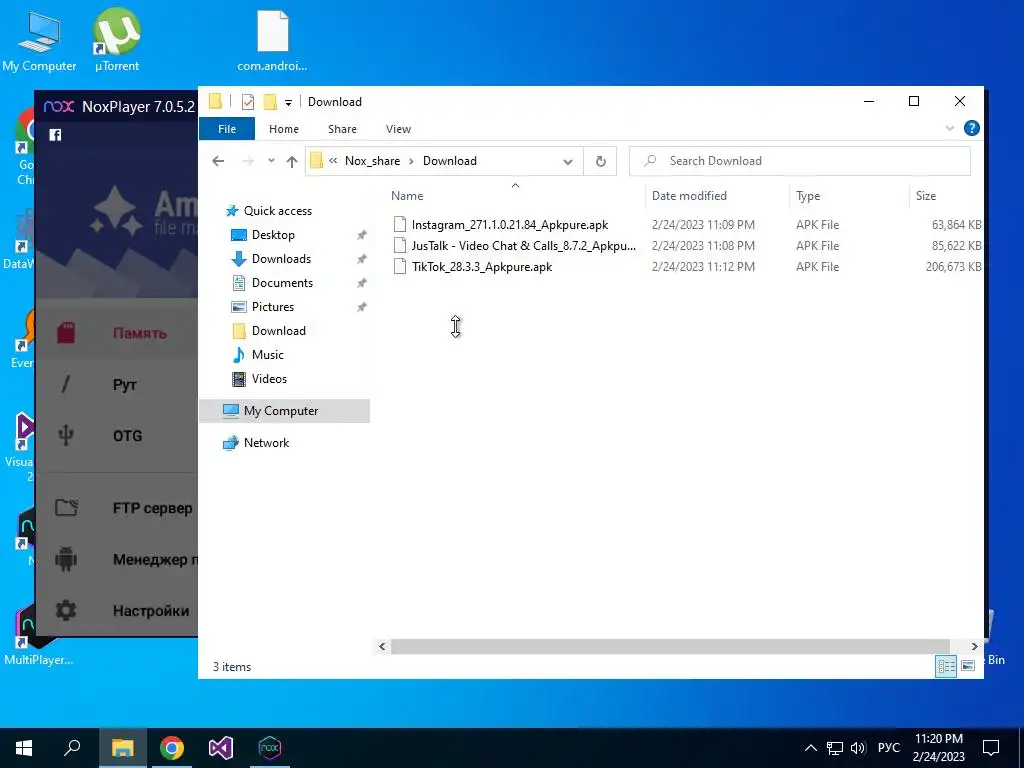
Task: Click the horizontal scrollbar right arrow
Action: 974,646
